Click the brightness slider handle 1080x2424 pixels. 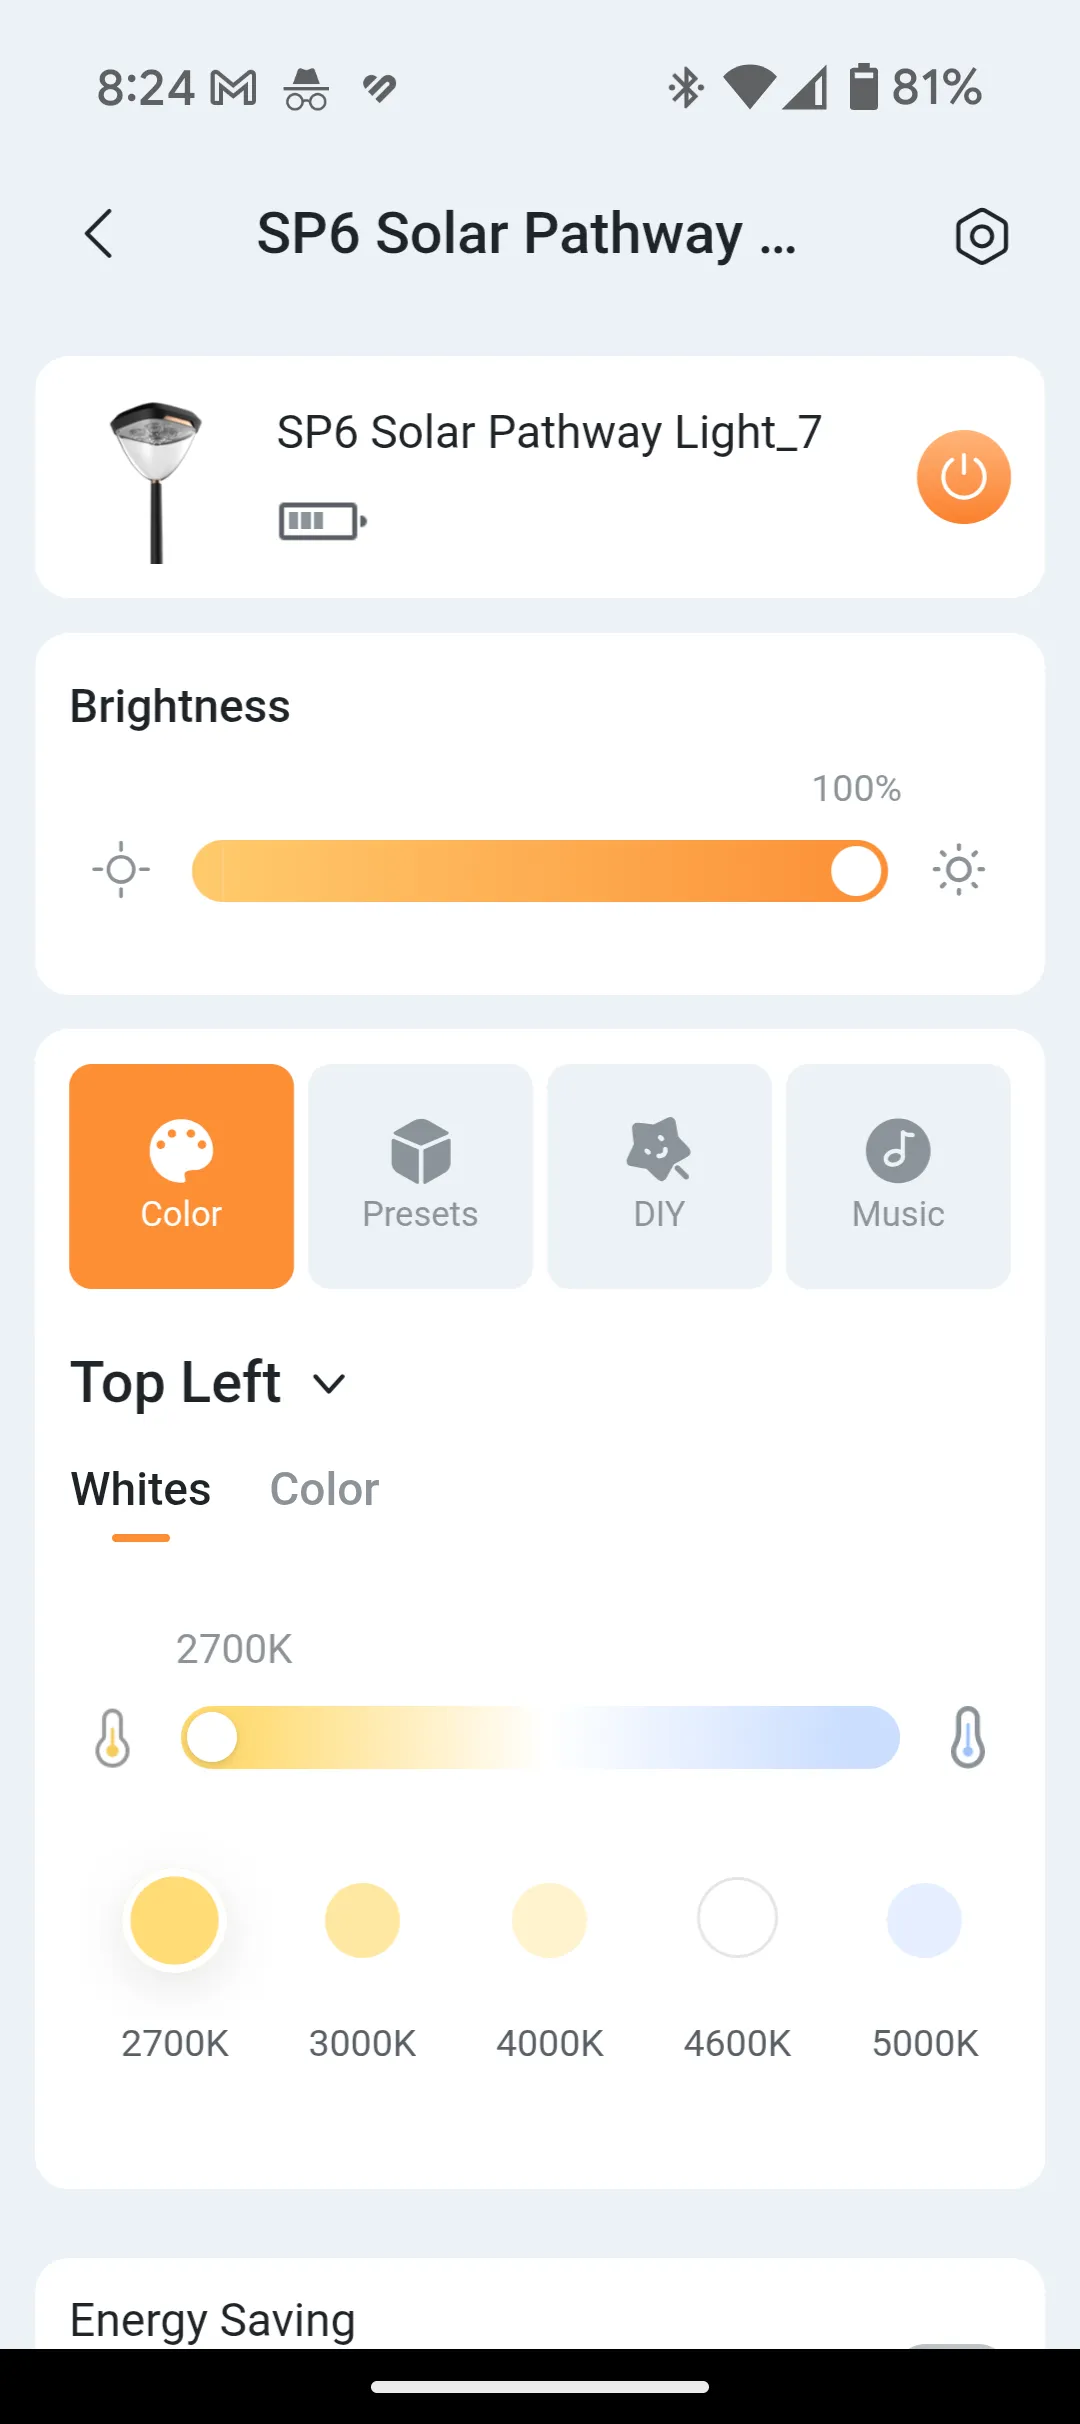pos(856,871)
